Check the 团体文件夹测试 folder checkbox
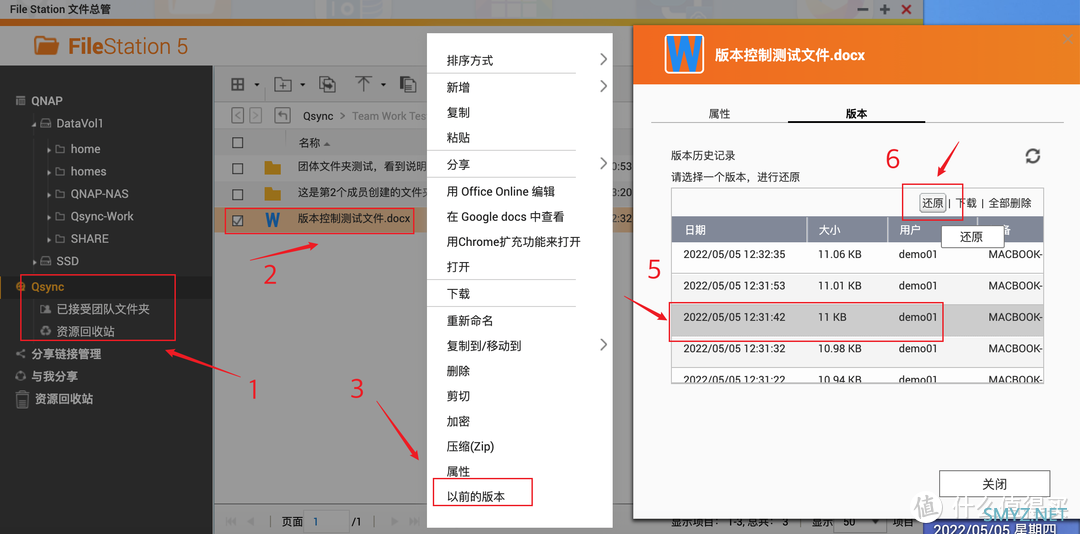The width and height of the screenshot is (1080, 534). pos(238,168)
